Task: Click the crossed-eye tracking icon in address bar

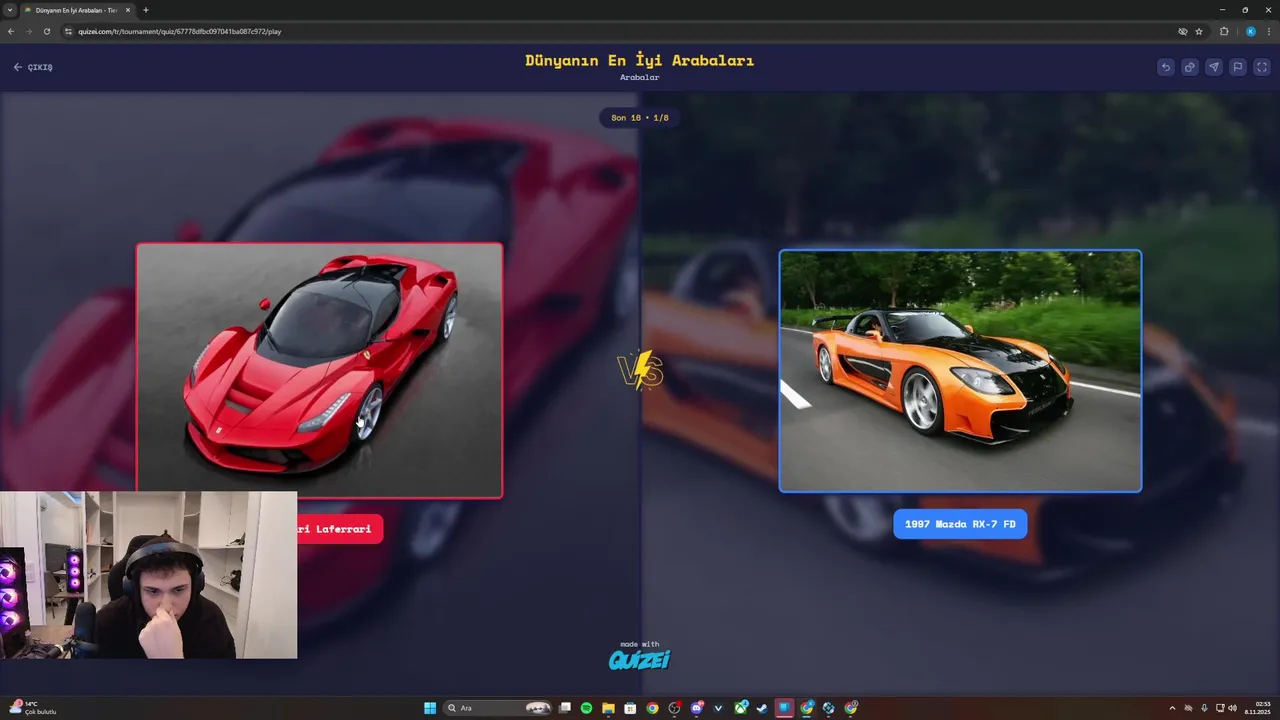Action: (1183, 31)
